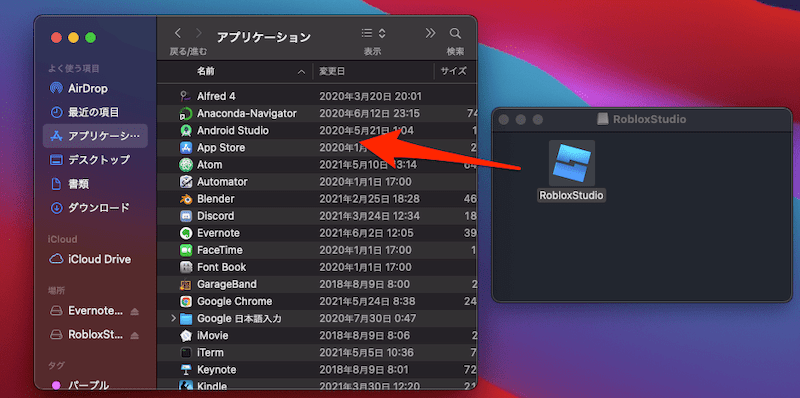Eject the RobloxStudio volume in sidebar
Screen dimensions: 800x398
coord(135,335)
